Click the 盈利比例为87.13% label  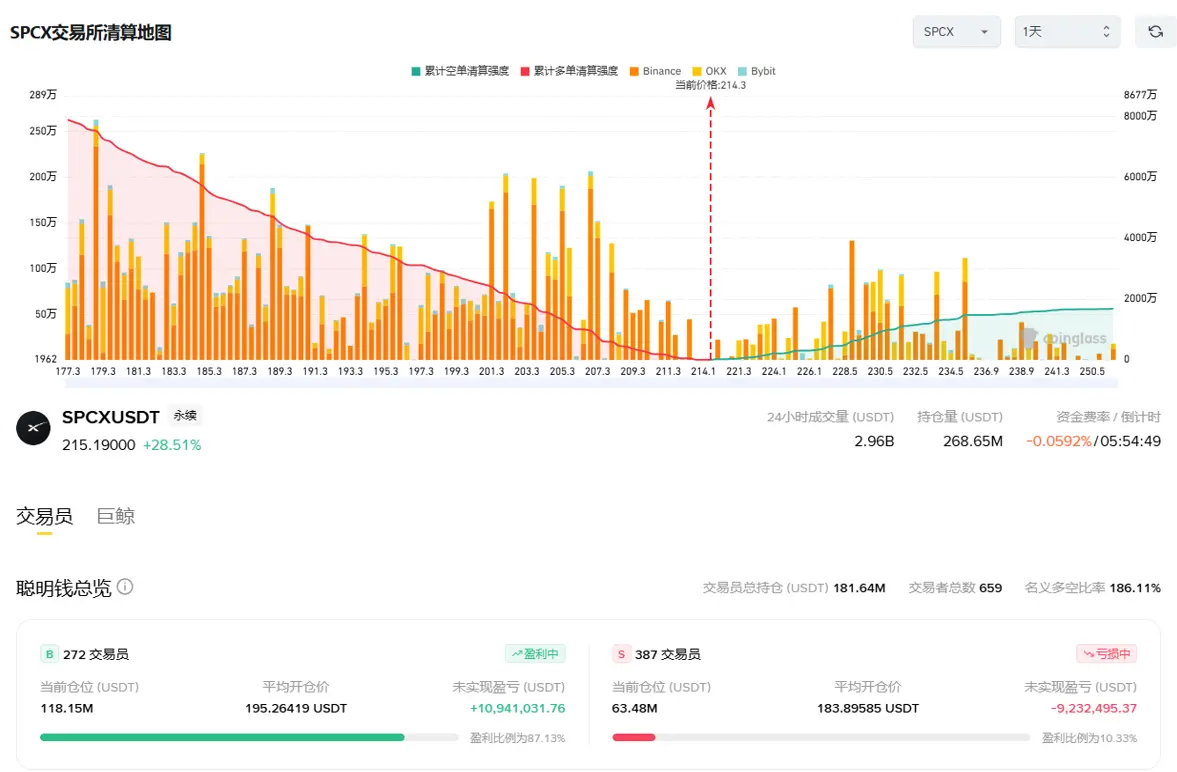coord(517,738)
